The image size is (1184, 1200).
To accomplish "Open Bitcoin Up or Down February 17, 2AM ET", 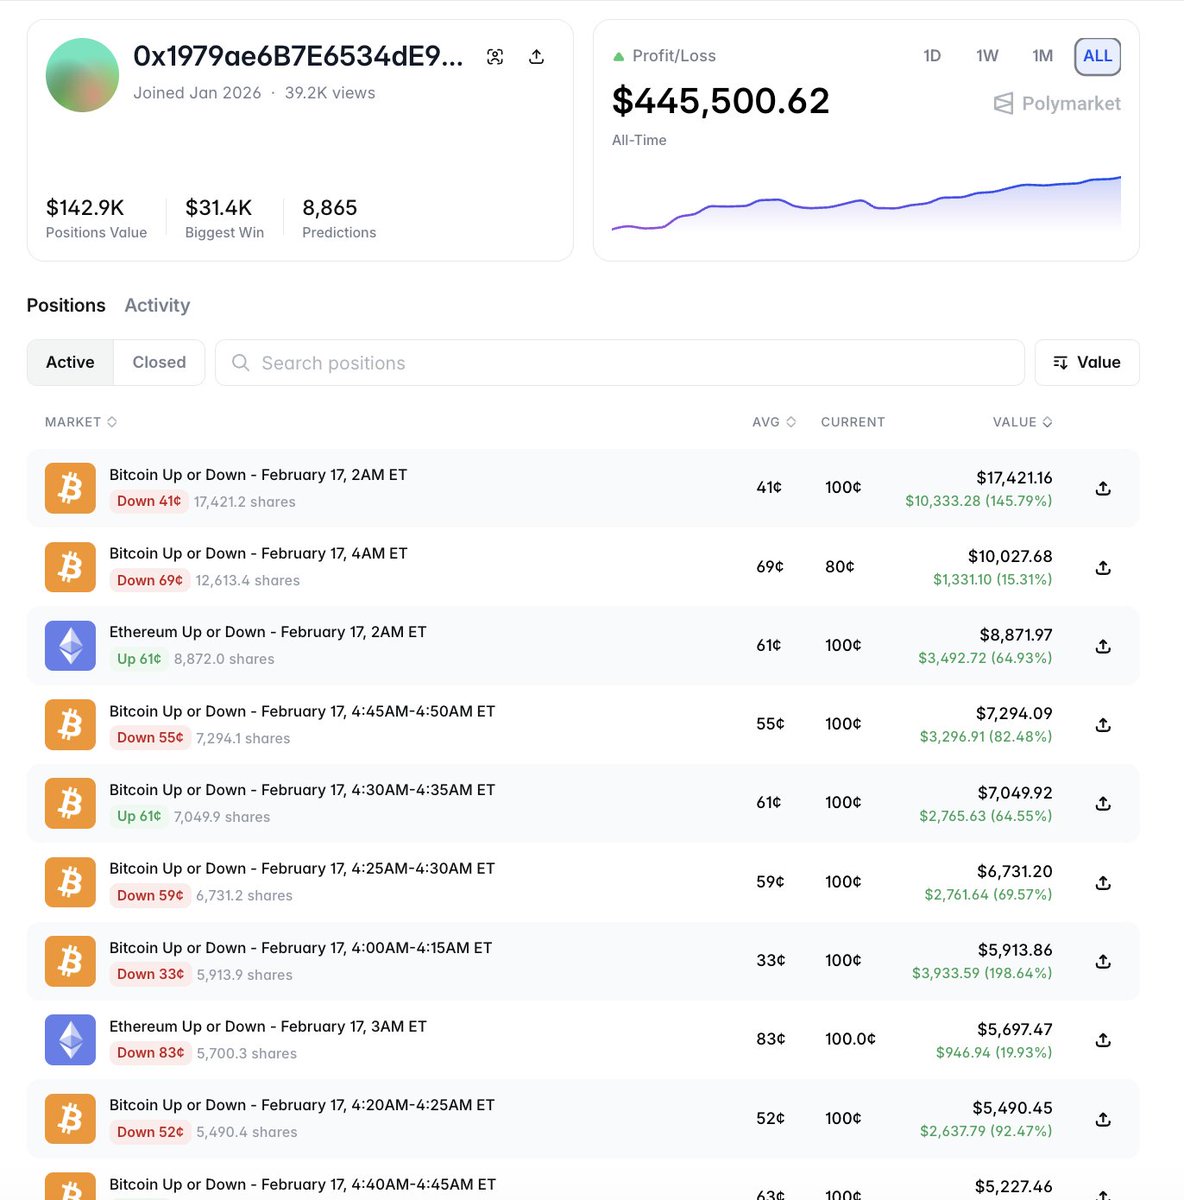I will tap(258, 475).
